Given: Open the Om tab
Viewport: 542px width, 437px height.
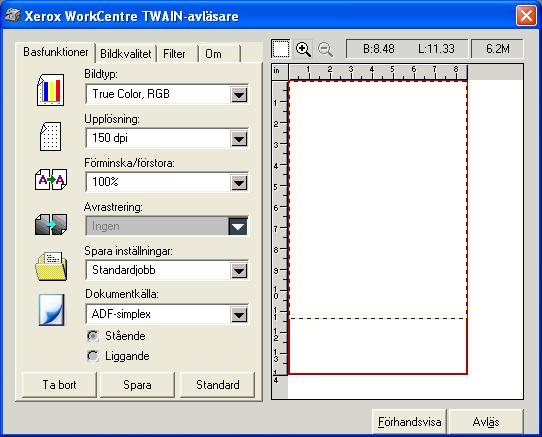Looking at the screenshot, I should 219,54.
